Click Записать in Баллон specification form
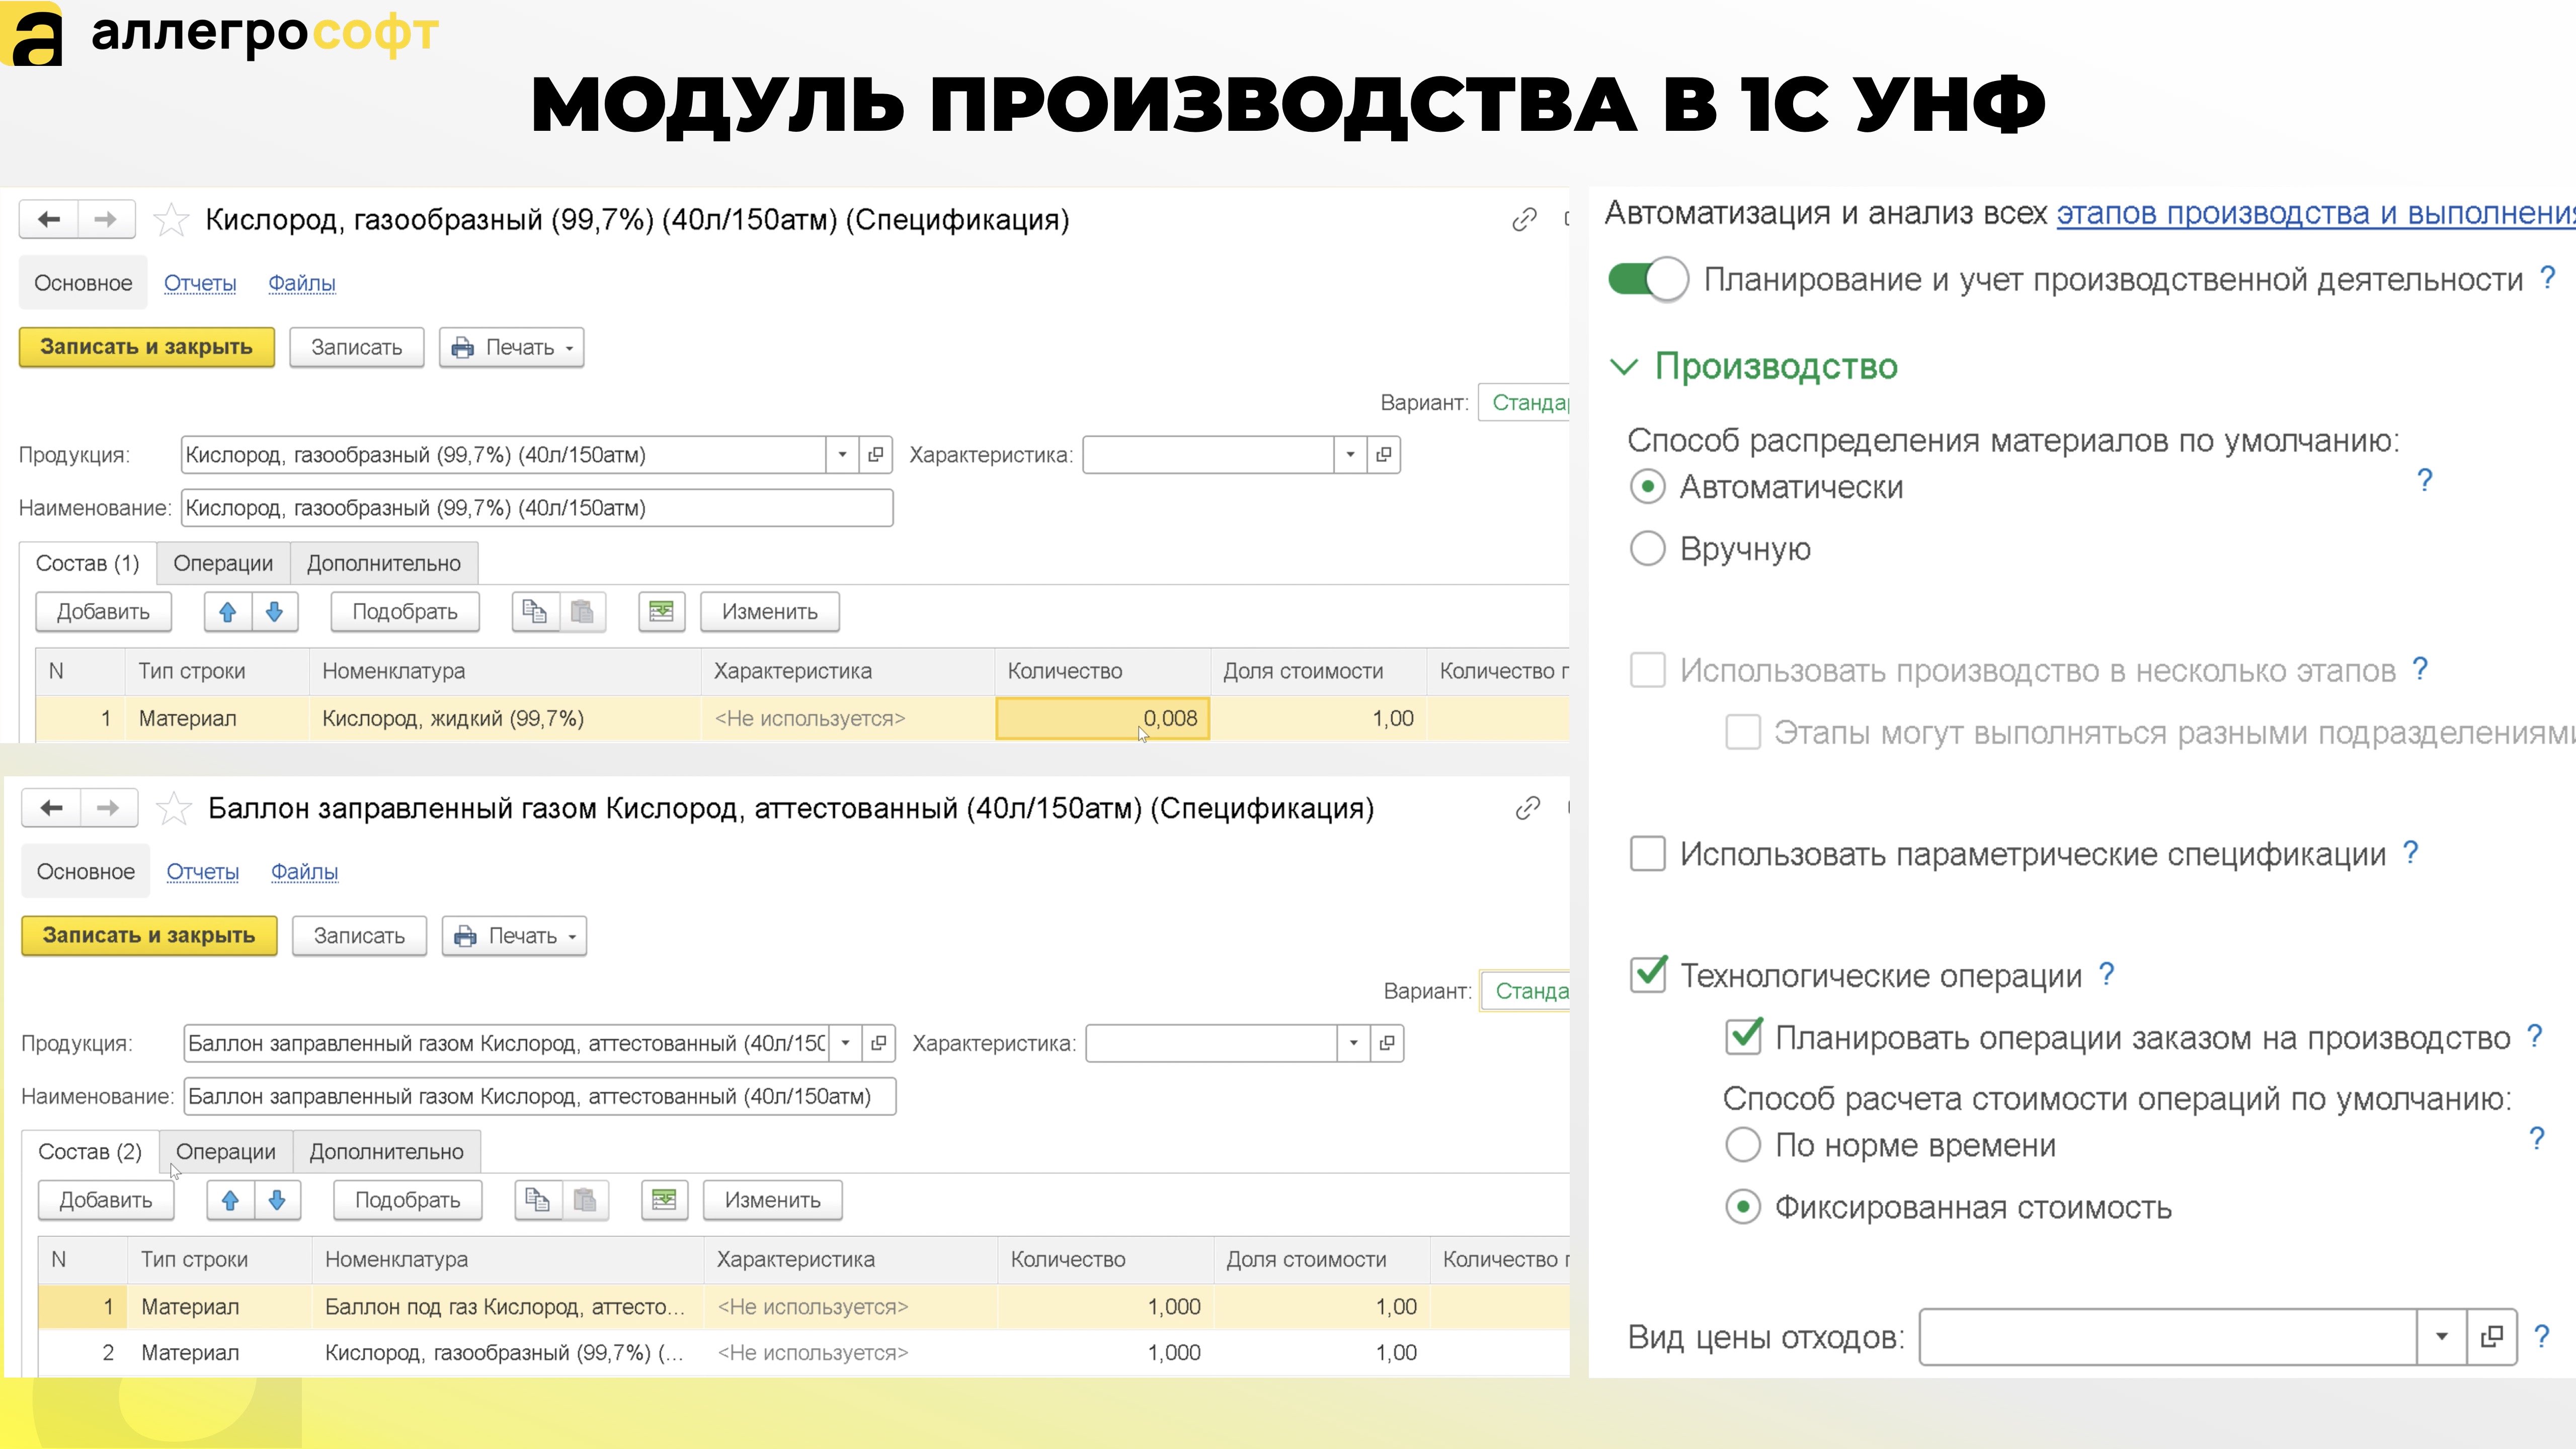The height and width of the screenshot is (1449, 2576). click(x=360, y=936)
